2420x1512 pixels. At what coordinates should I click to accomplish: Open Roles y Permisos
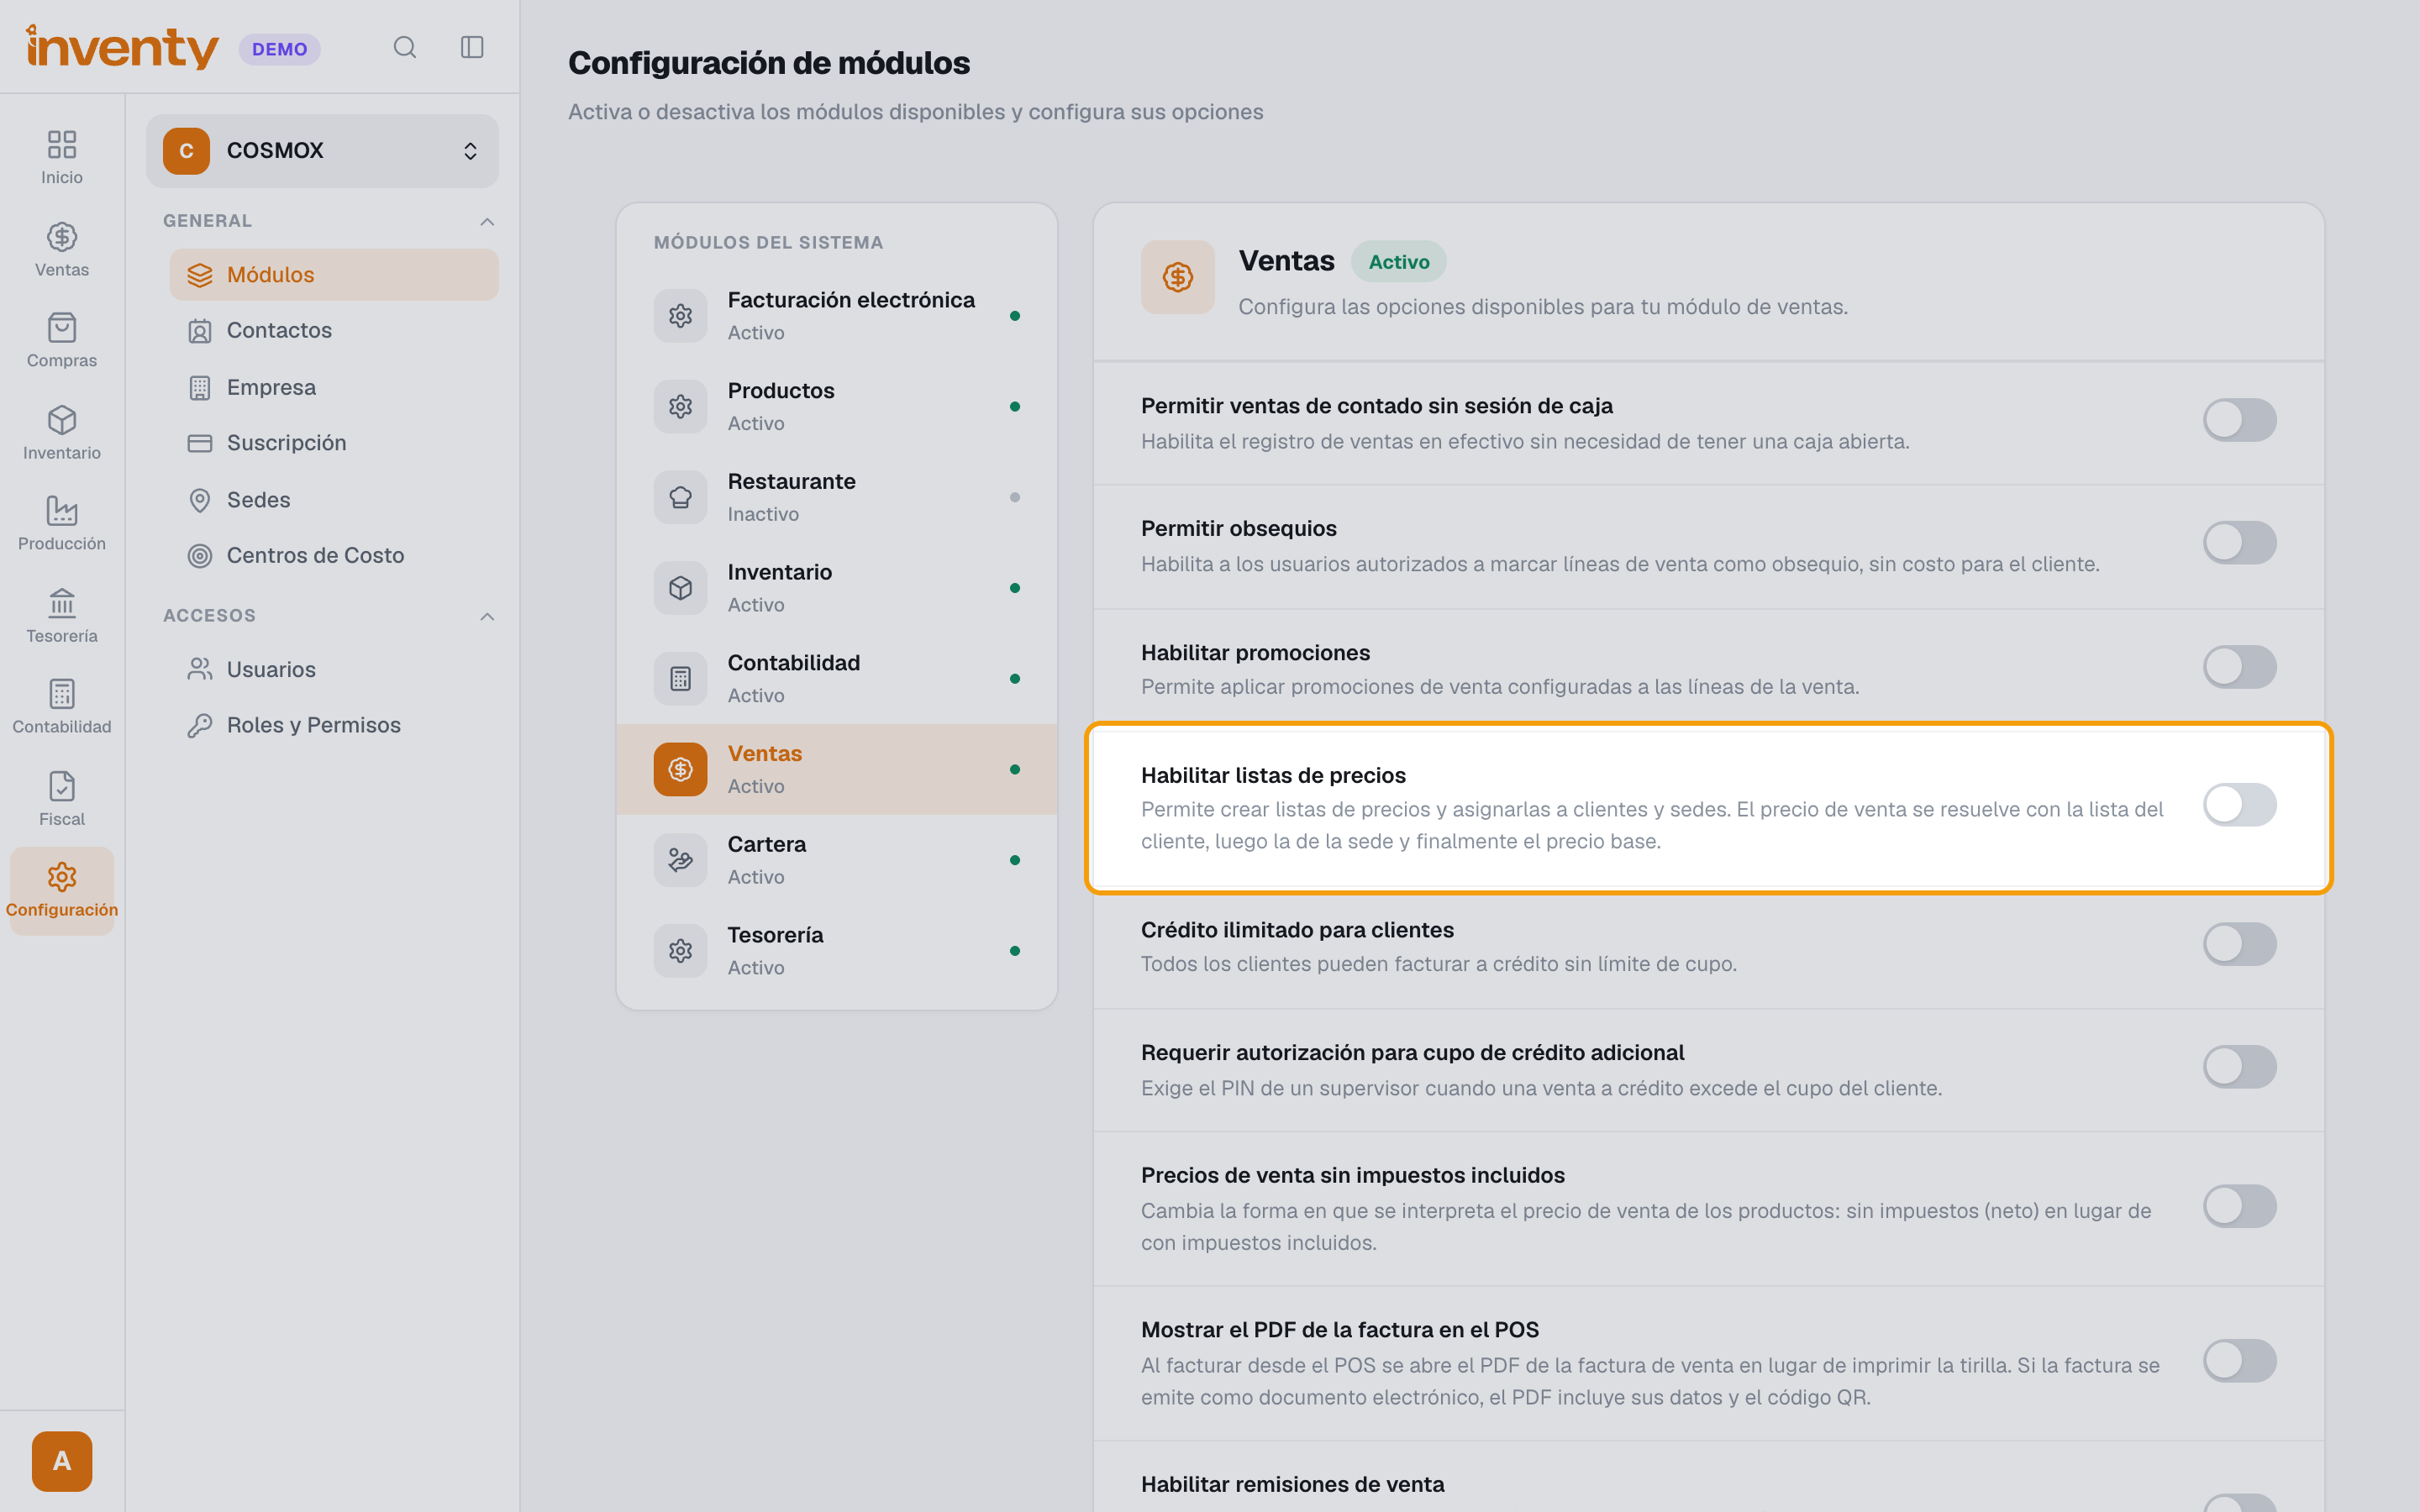pyautogui.click(x=334, y=726)
